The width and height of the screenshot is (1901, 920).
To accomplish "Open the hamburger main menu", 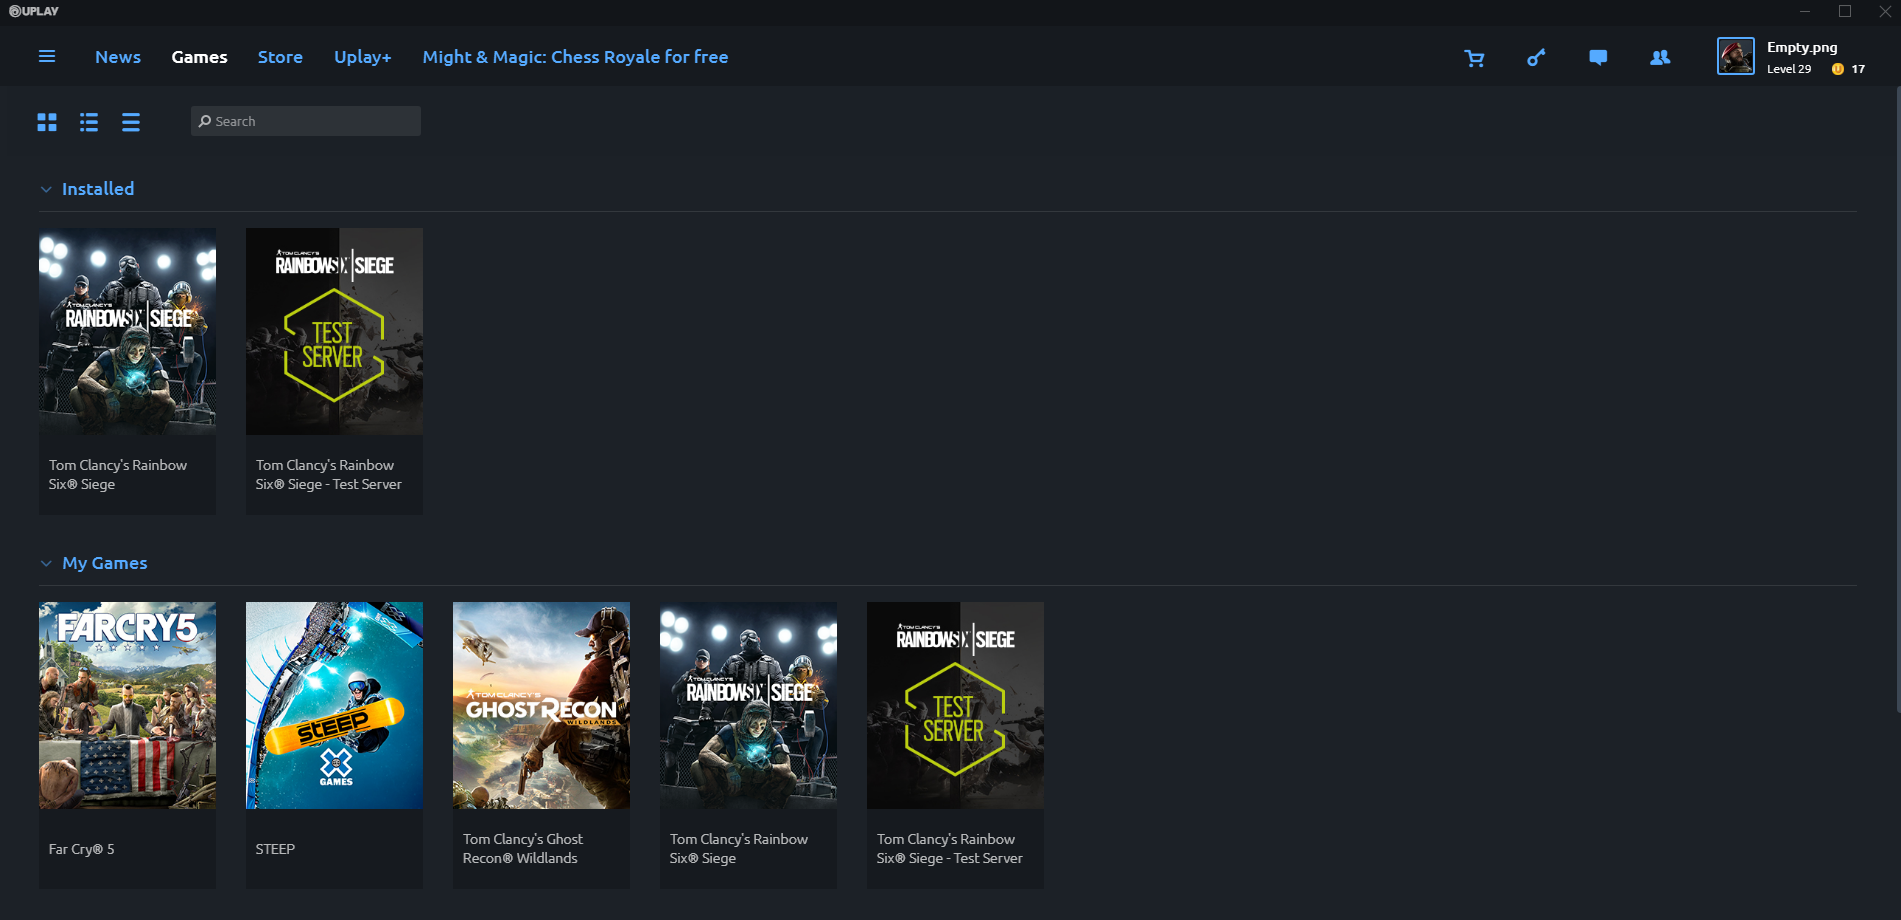I will click(47, 57).
